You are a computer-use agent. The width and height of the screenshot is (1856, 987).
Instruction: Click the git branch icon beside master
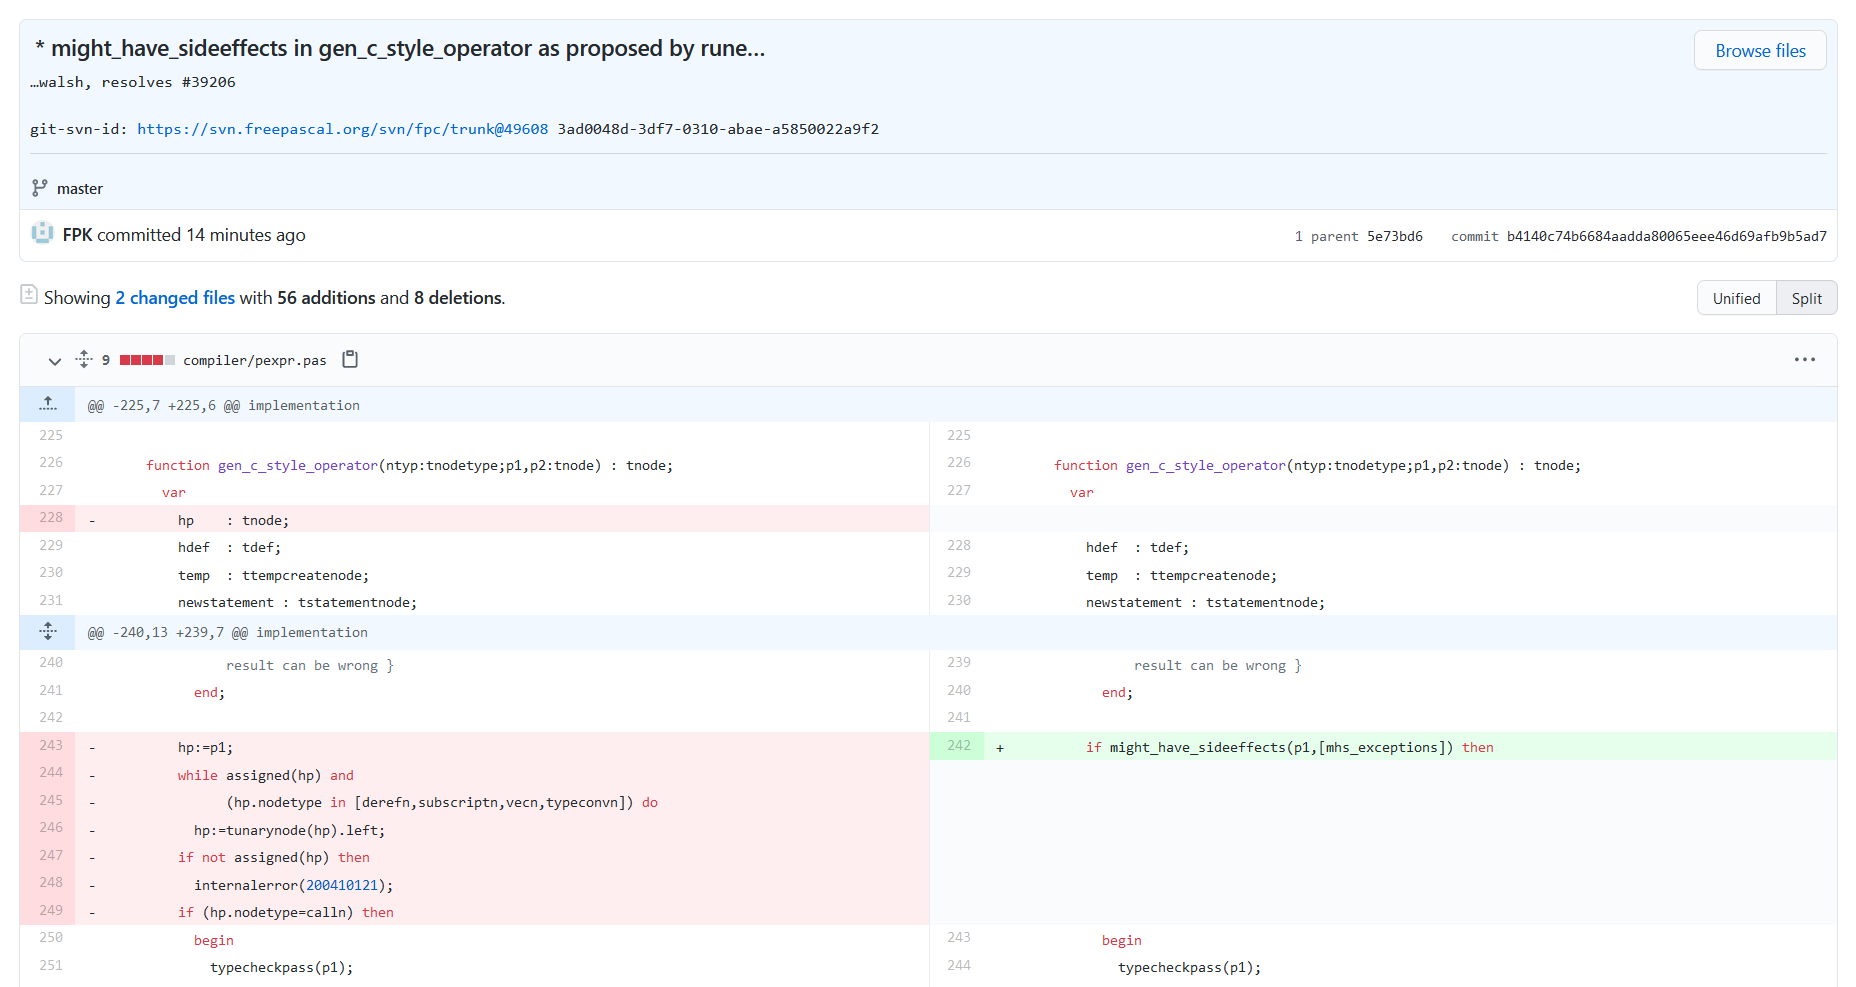(x=39, y=188)
